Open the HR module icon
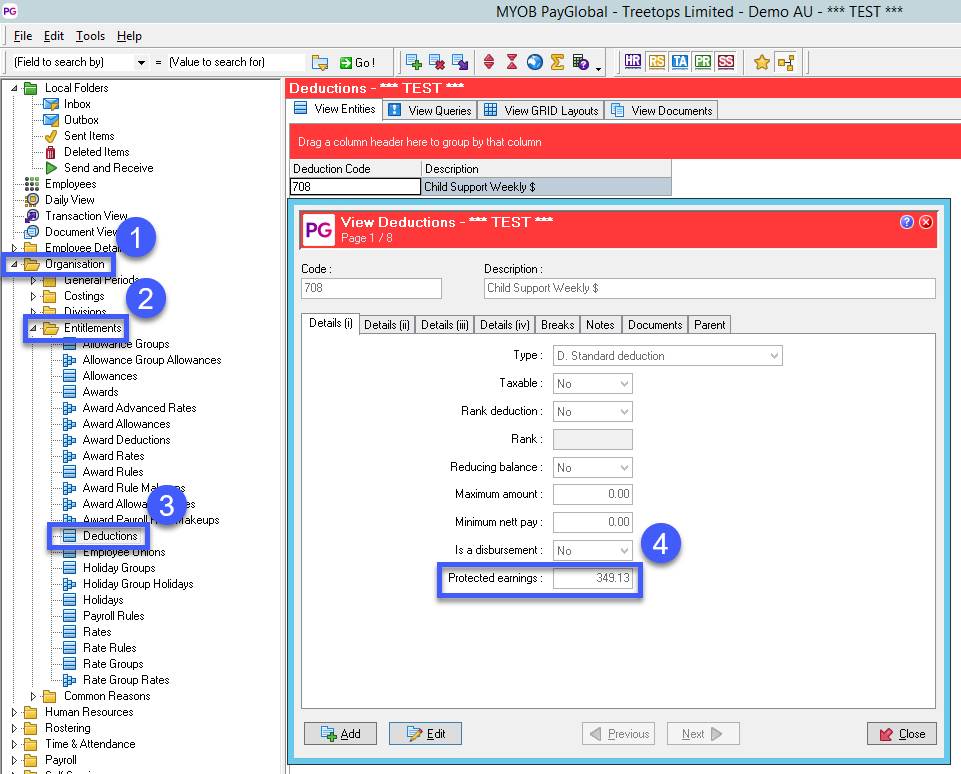This screenshot has width=961, height=774. pyautogui.click(x=632, y=61)
